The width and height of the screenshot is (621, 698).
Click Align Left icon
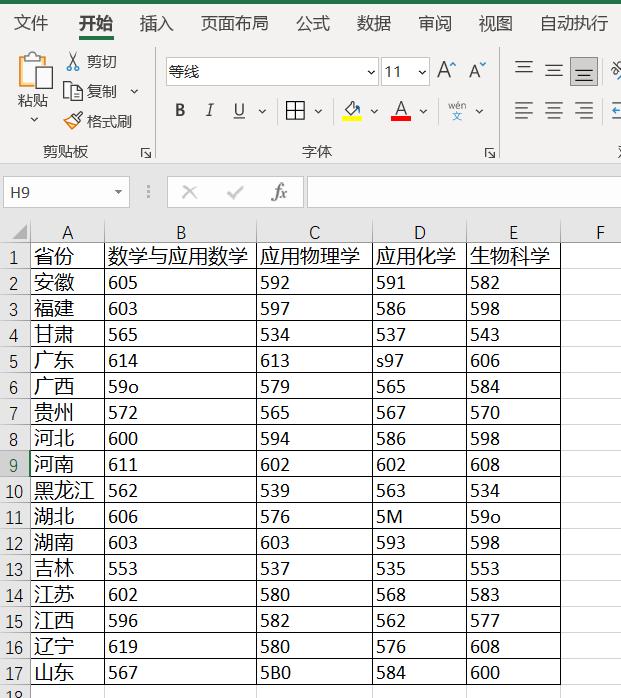[x=524, y=110]
